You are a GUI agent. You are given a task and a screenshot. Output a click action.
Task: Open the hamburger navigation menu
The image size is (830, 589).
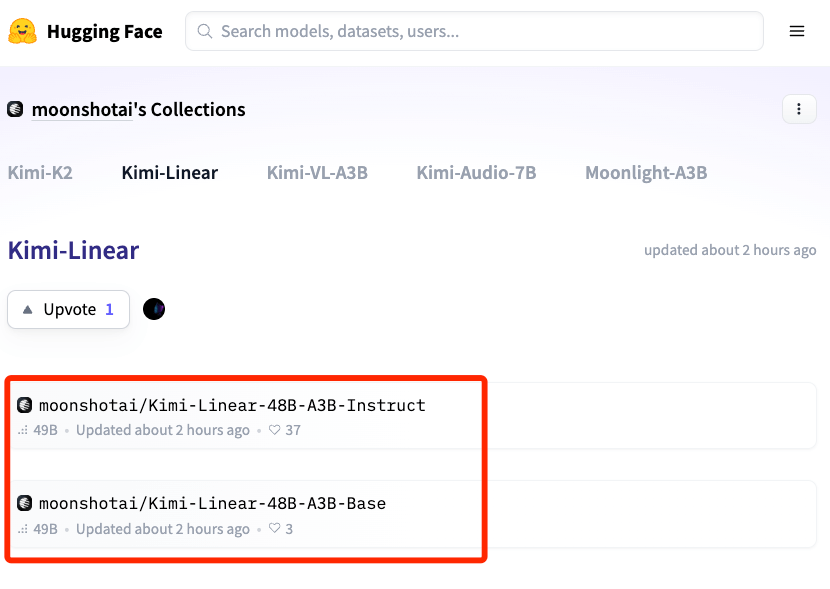[797, 31]
